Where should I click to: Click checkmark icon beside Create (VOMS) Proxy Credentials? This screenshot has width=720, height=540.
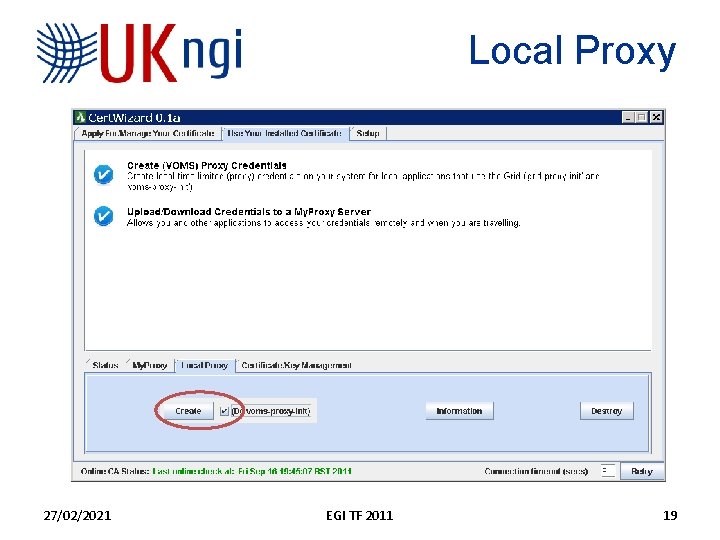pos(103,175)
